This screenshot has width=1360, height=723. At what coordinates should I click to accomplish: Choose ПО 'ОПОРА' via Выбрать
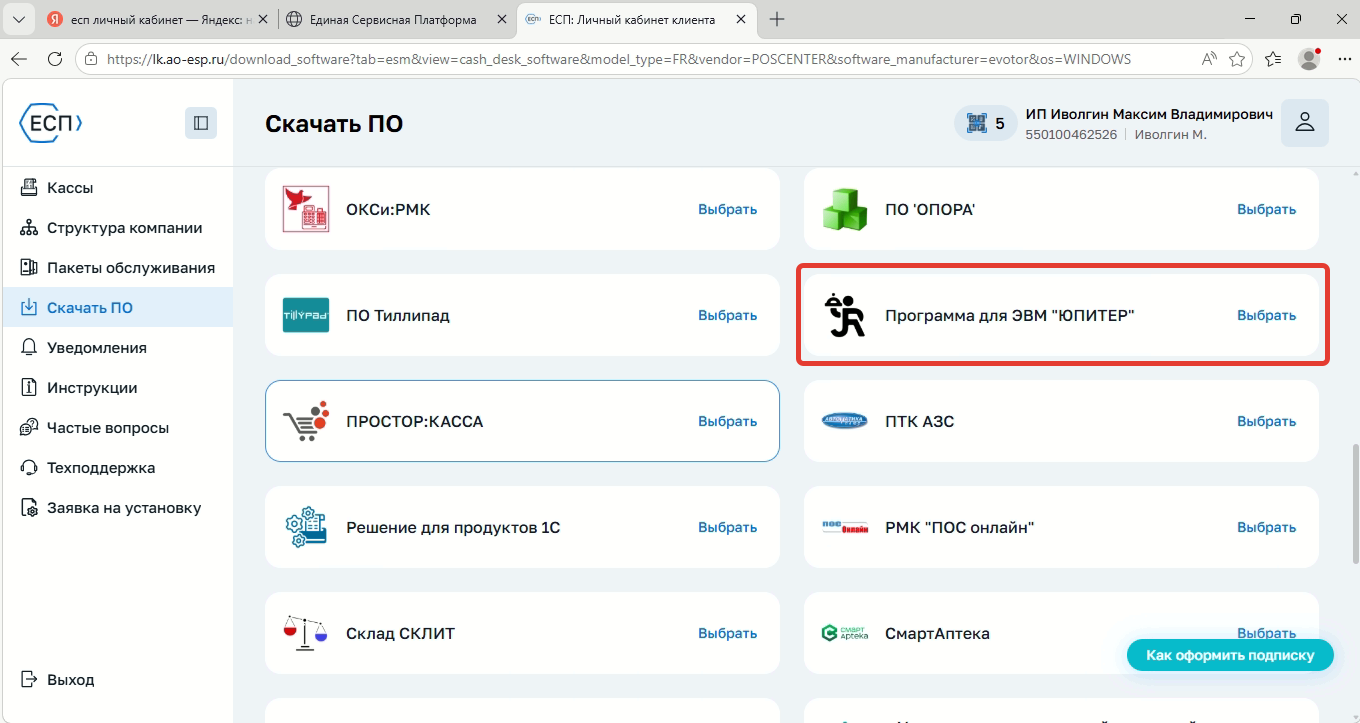point(1266,209)
